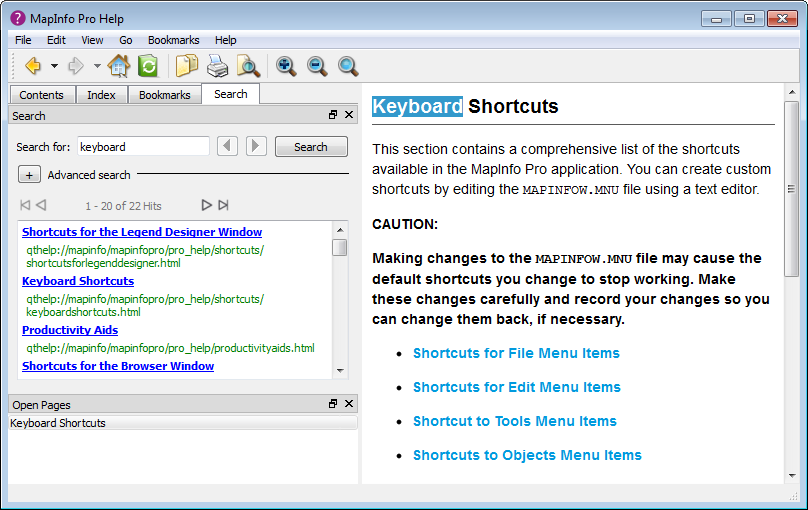Go to first page of hits

click(25, 205)
